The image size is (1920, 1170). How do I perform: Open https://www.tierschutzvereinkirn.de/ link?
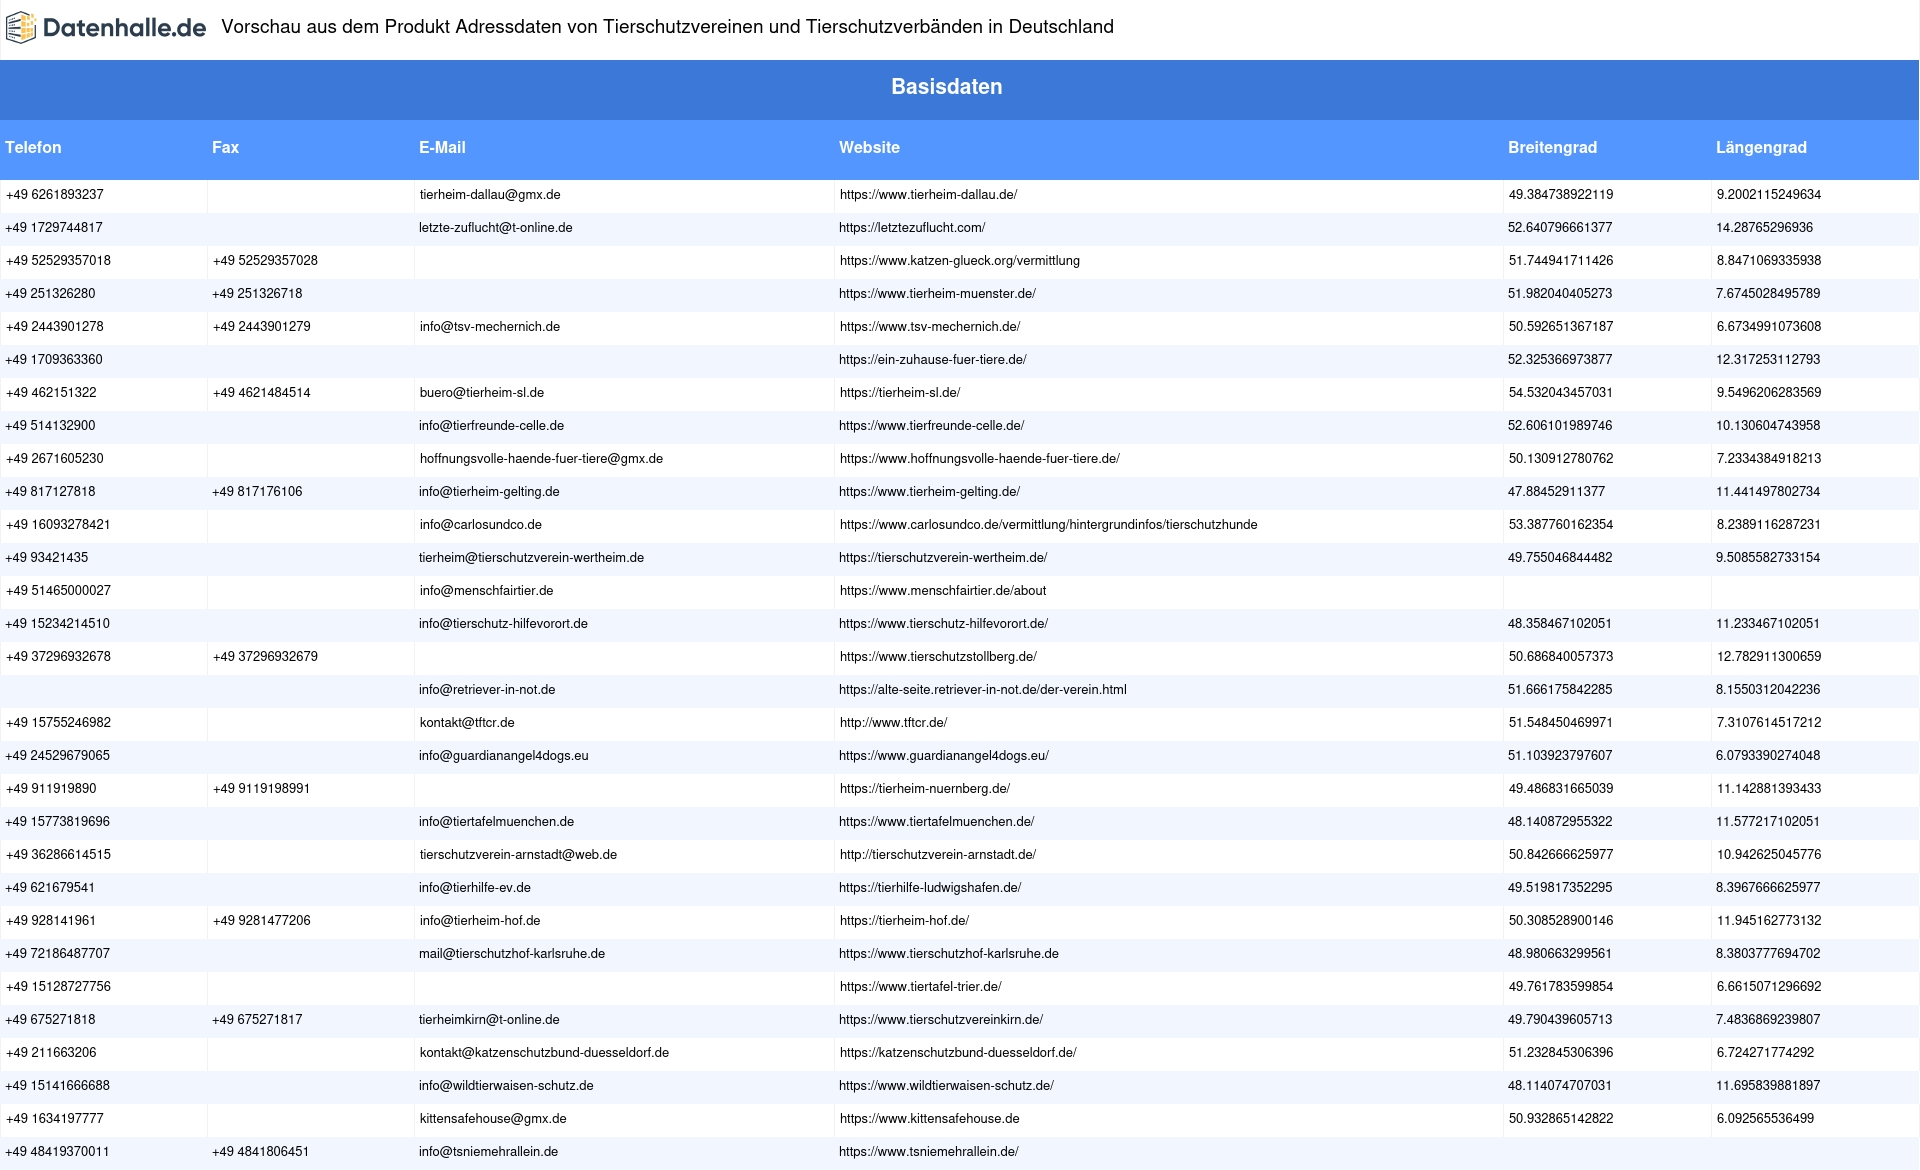[941, 1020]
